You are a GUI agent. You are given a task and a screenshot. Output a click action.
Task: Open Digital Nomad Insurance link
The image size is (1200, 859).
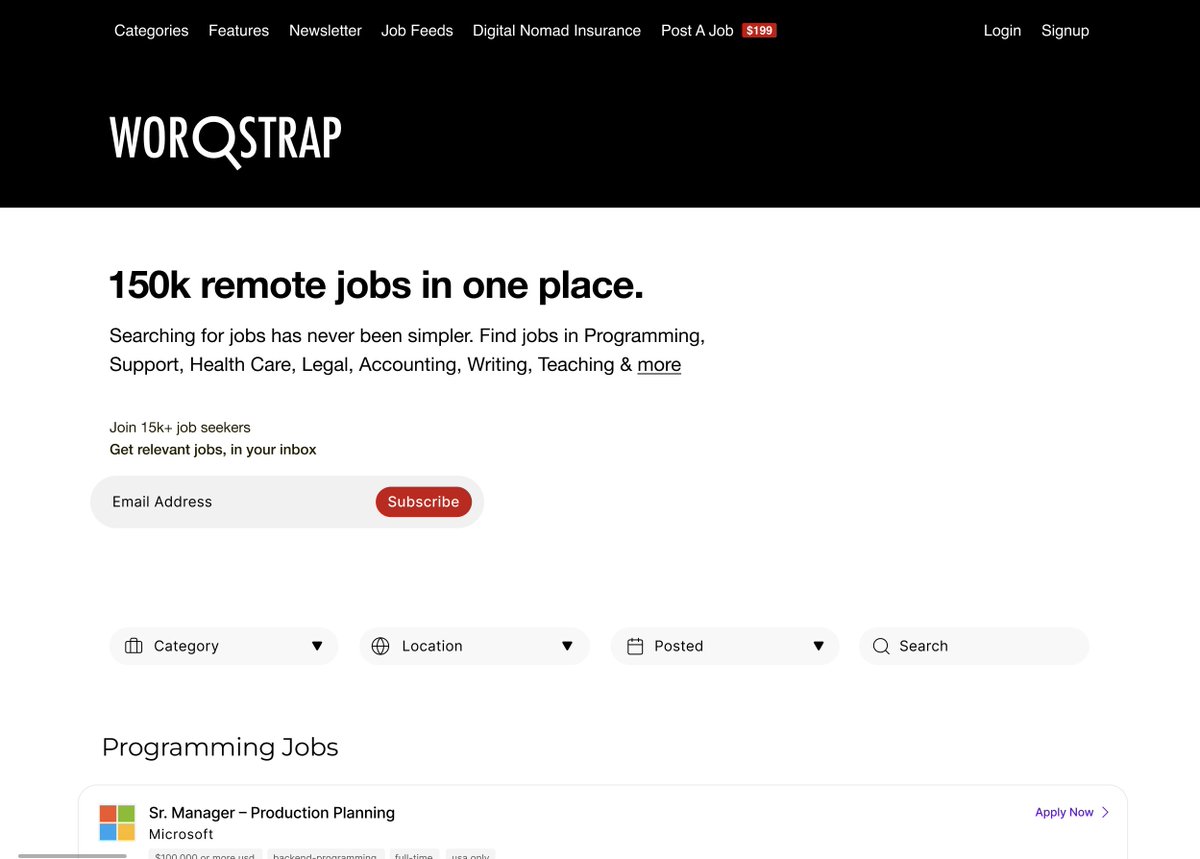557,31
